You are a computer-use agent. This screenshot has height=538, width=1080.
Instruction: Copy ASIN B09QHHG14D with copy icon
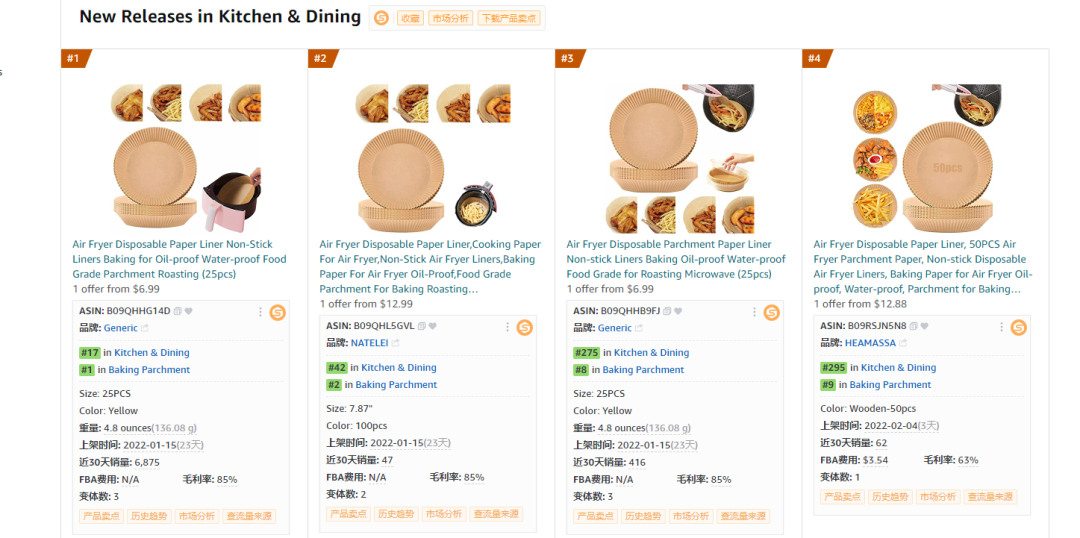pos(178,311)
